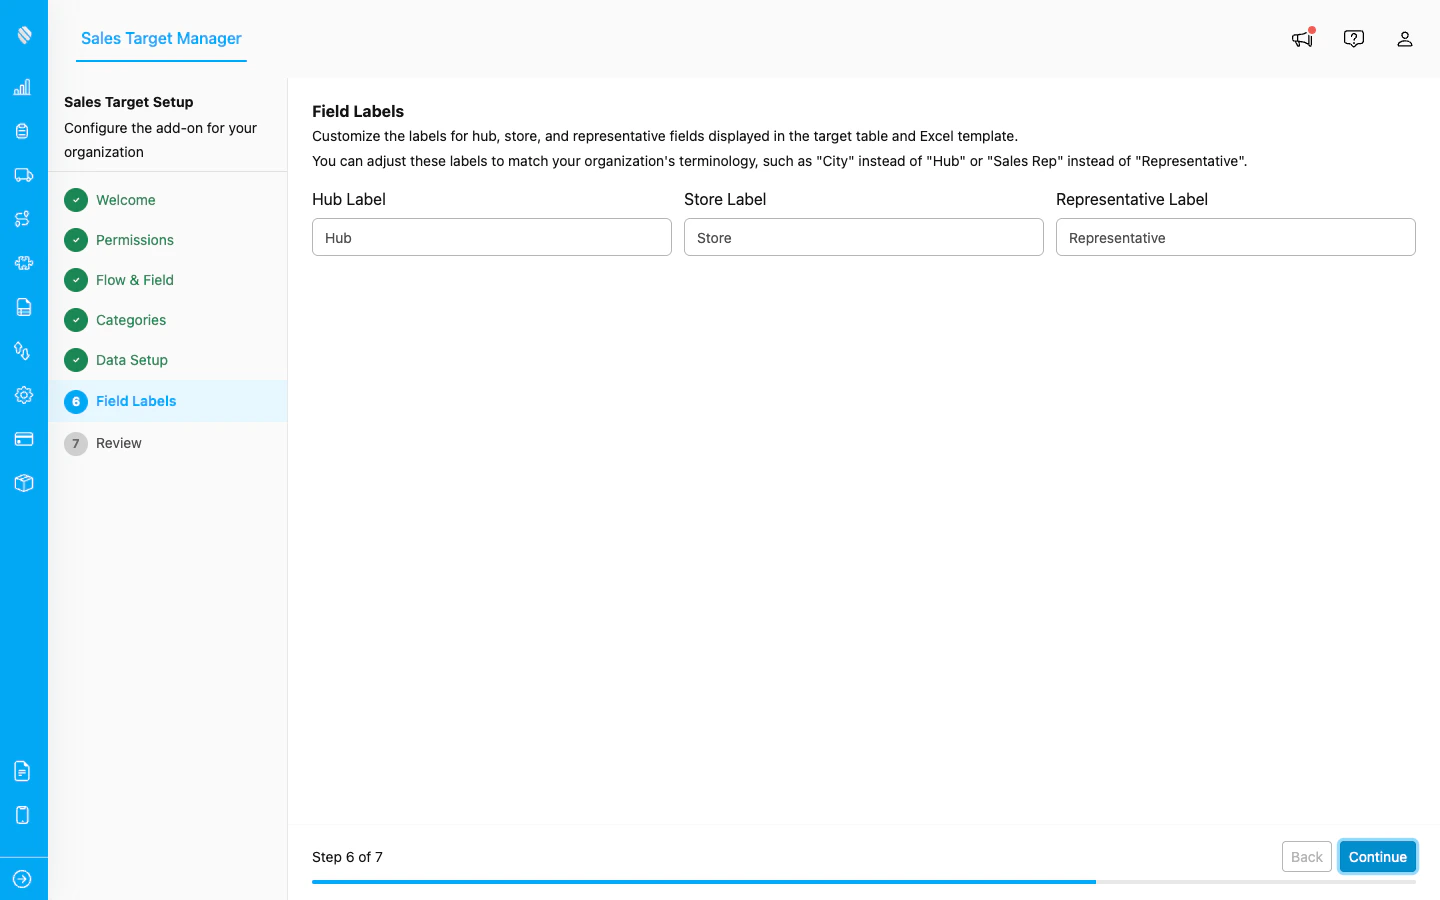Open the settings gear icon in sidebar
Image resolution: width=1440 pixels, height=900 pixels.
pos(23,395)
